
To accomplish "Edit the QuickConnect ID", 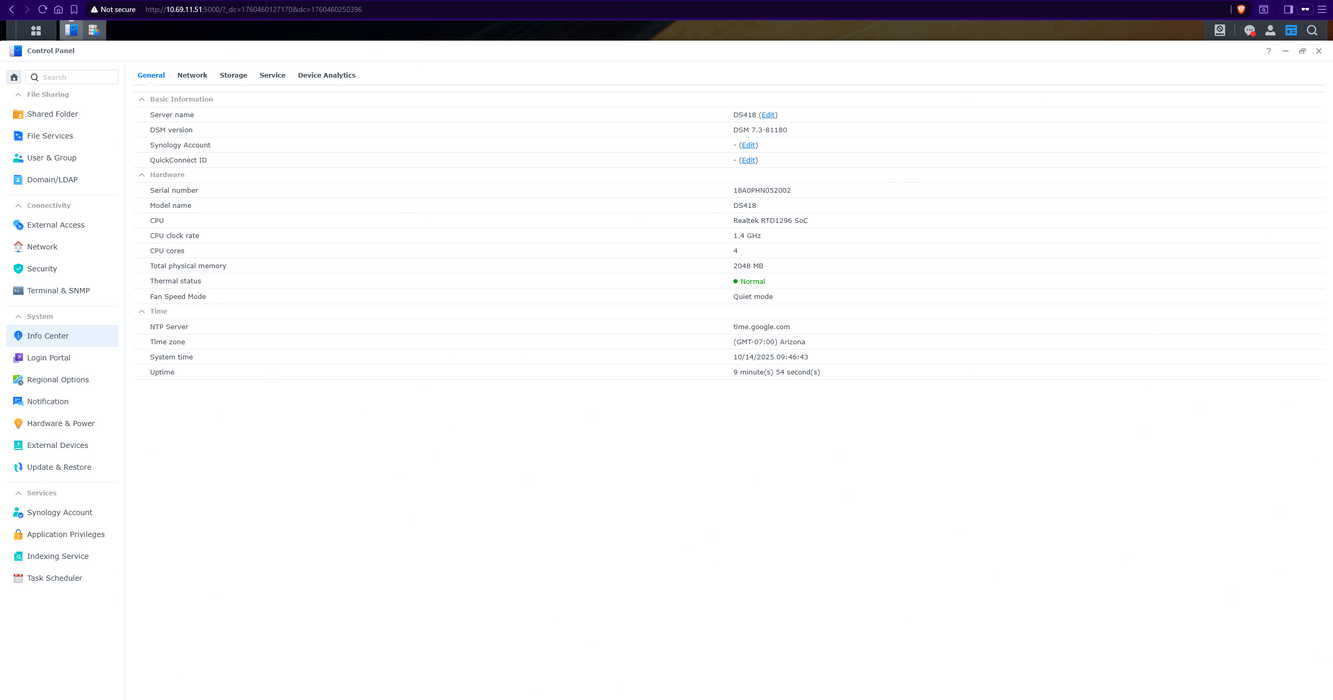I will coord(748,160).
